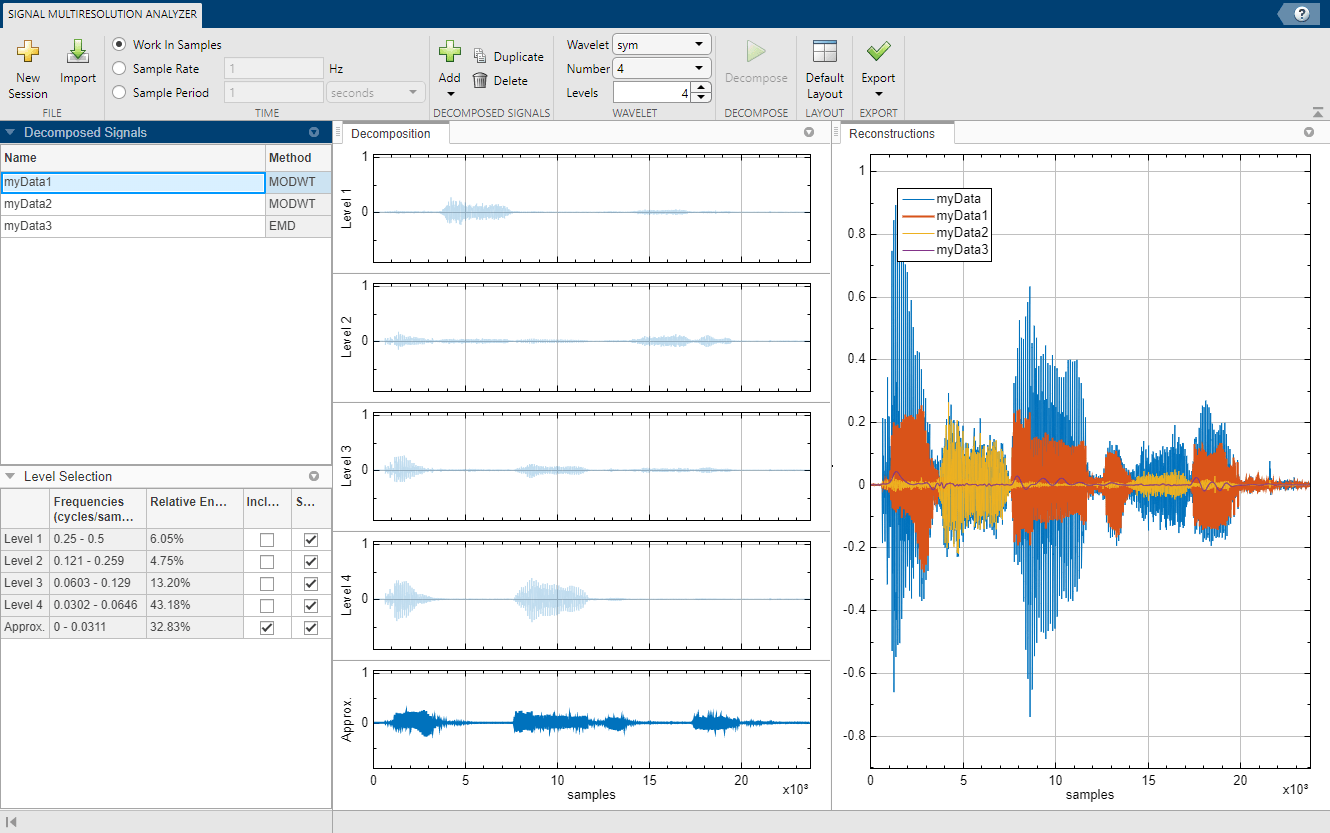This screenshot has width=1330, height=833.
Task: Switch to the Reconstructions tab
Action: [894, 132]
